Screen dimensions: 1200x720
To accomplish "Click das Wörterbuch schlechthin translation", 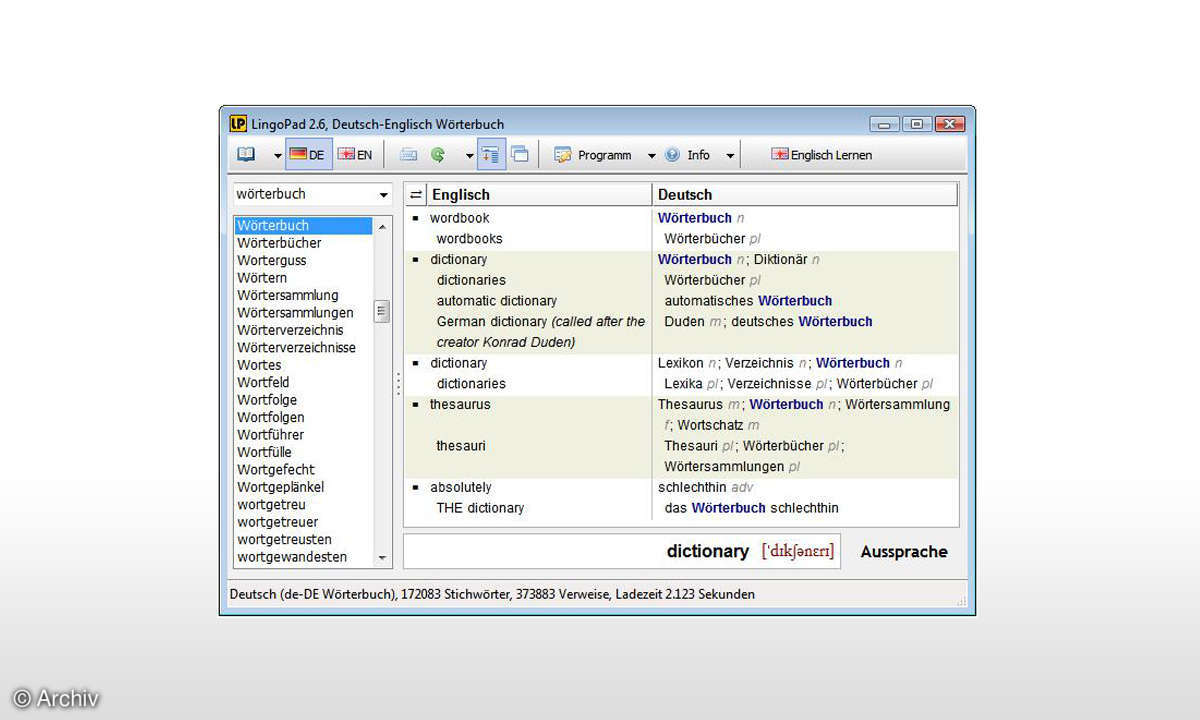I will click(752, 508).
